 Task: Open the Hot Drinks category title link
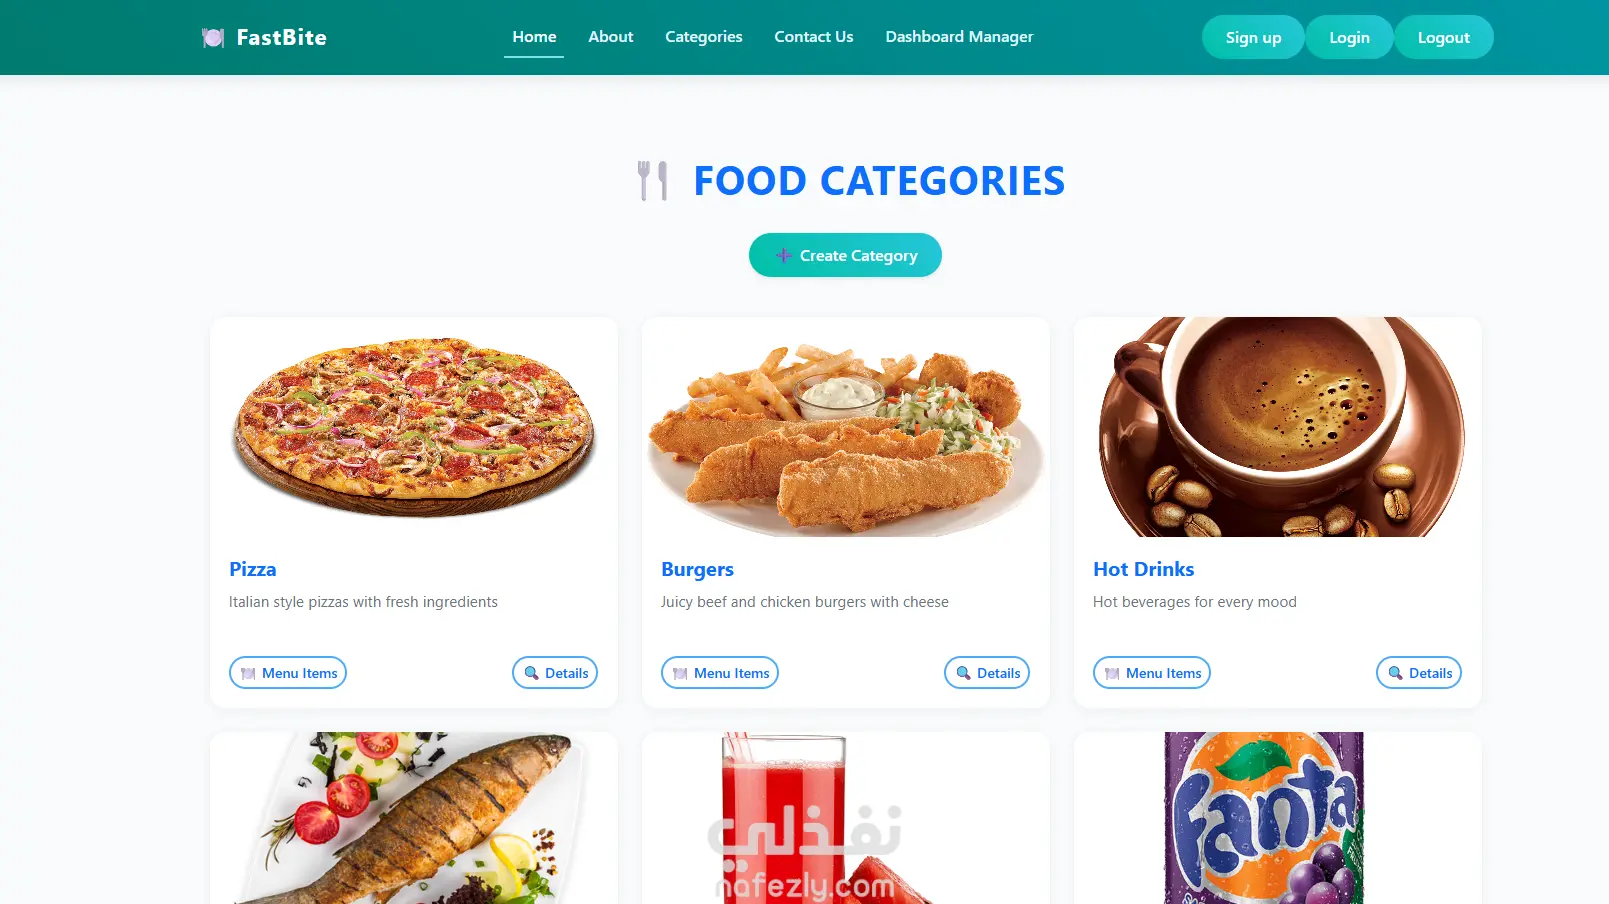(1143, 569)
